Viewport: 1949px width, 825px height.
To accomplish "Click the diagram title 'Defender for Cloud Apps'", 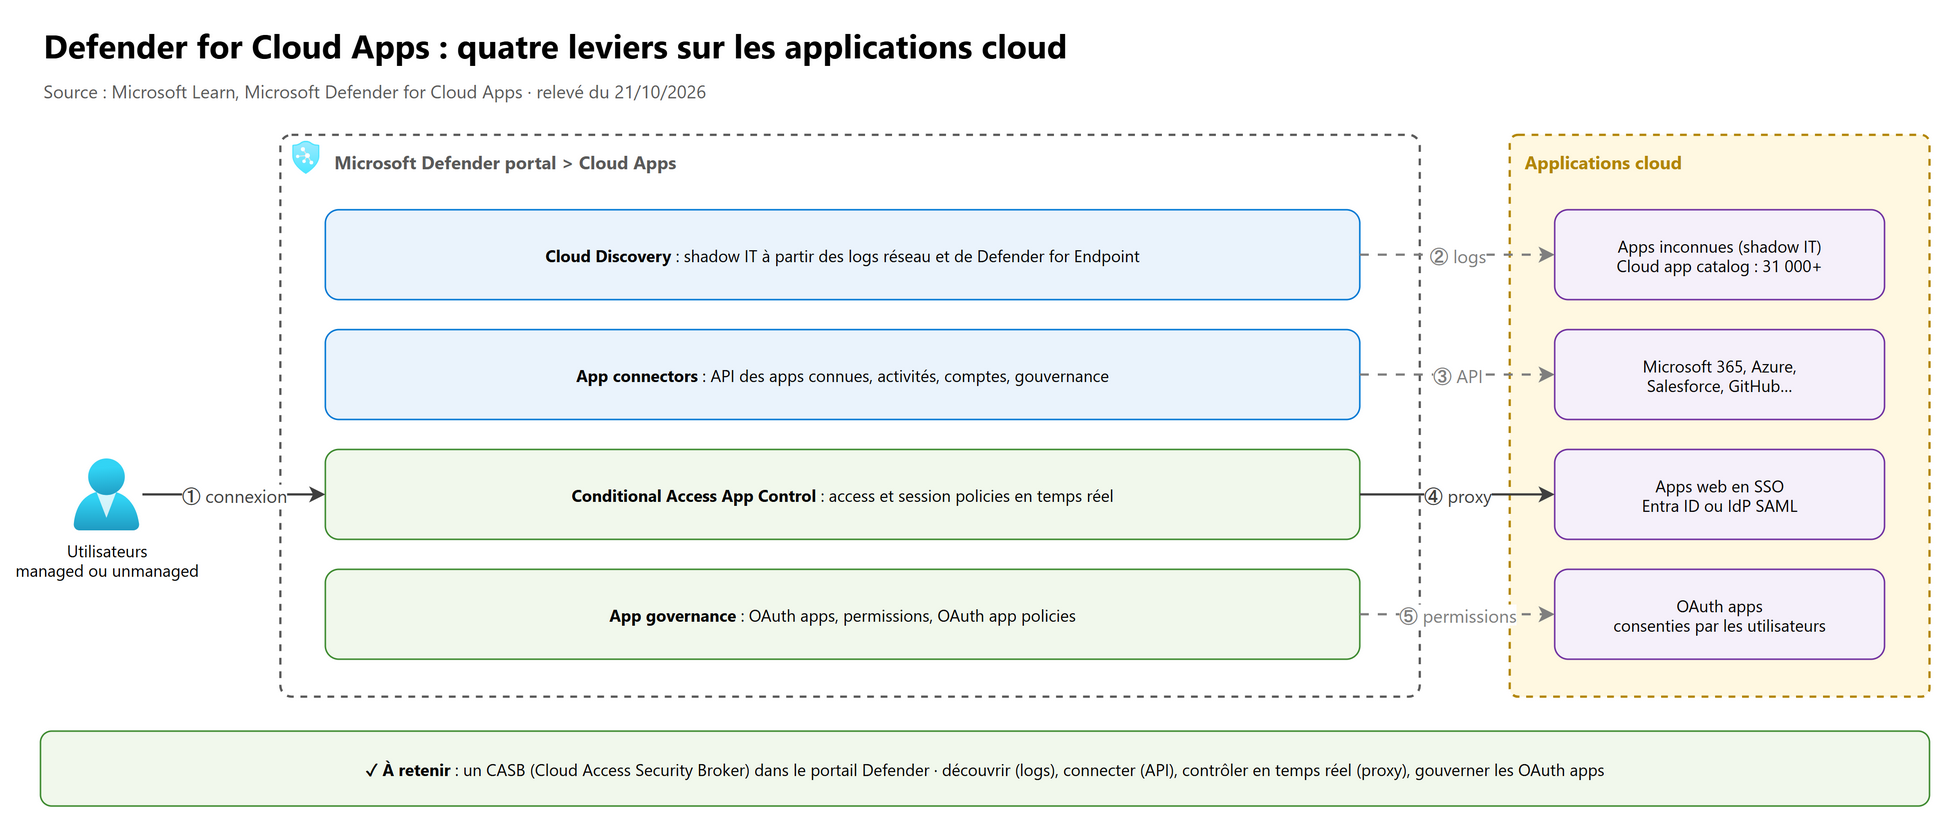I will point(555,47).
